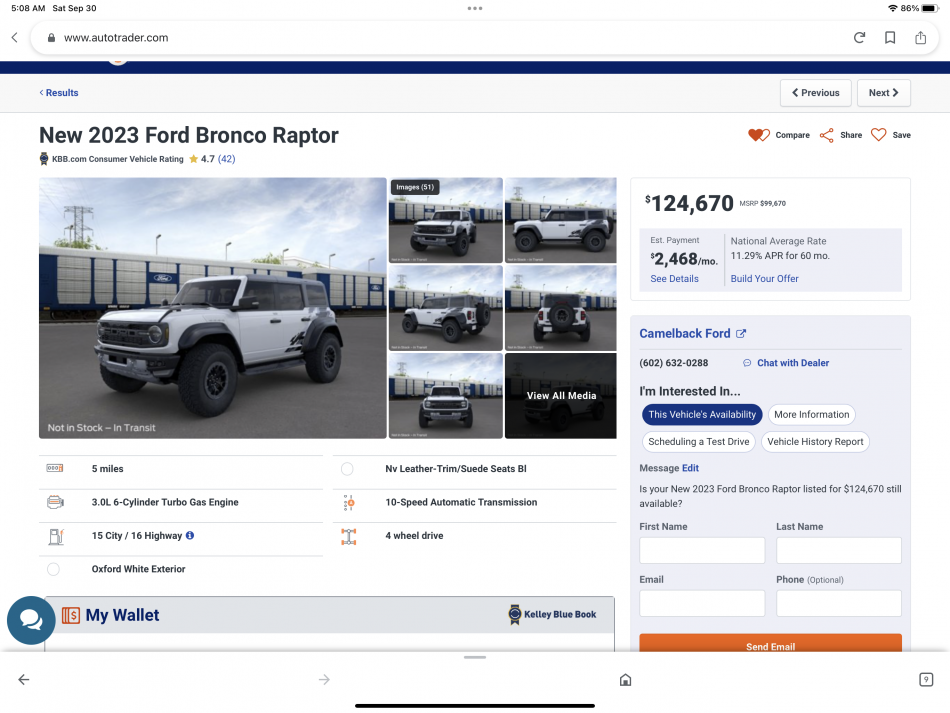The height and width of the screenshot is (713, 950).
Task: Open the three-dot multitasking menu at top
Action: 475,8
